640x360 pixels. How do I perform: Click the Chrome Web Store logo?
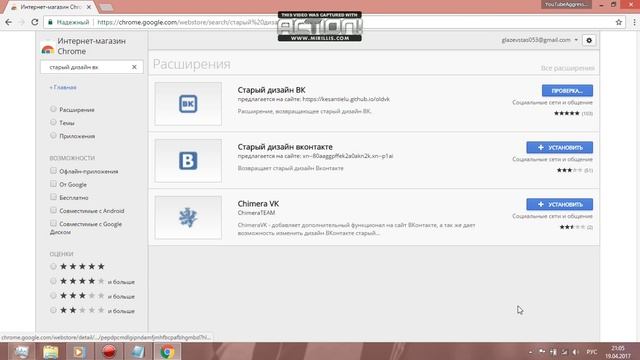click(x=48, y=49)
